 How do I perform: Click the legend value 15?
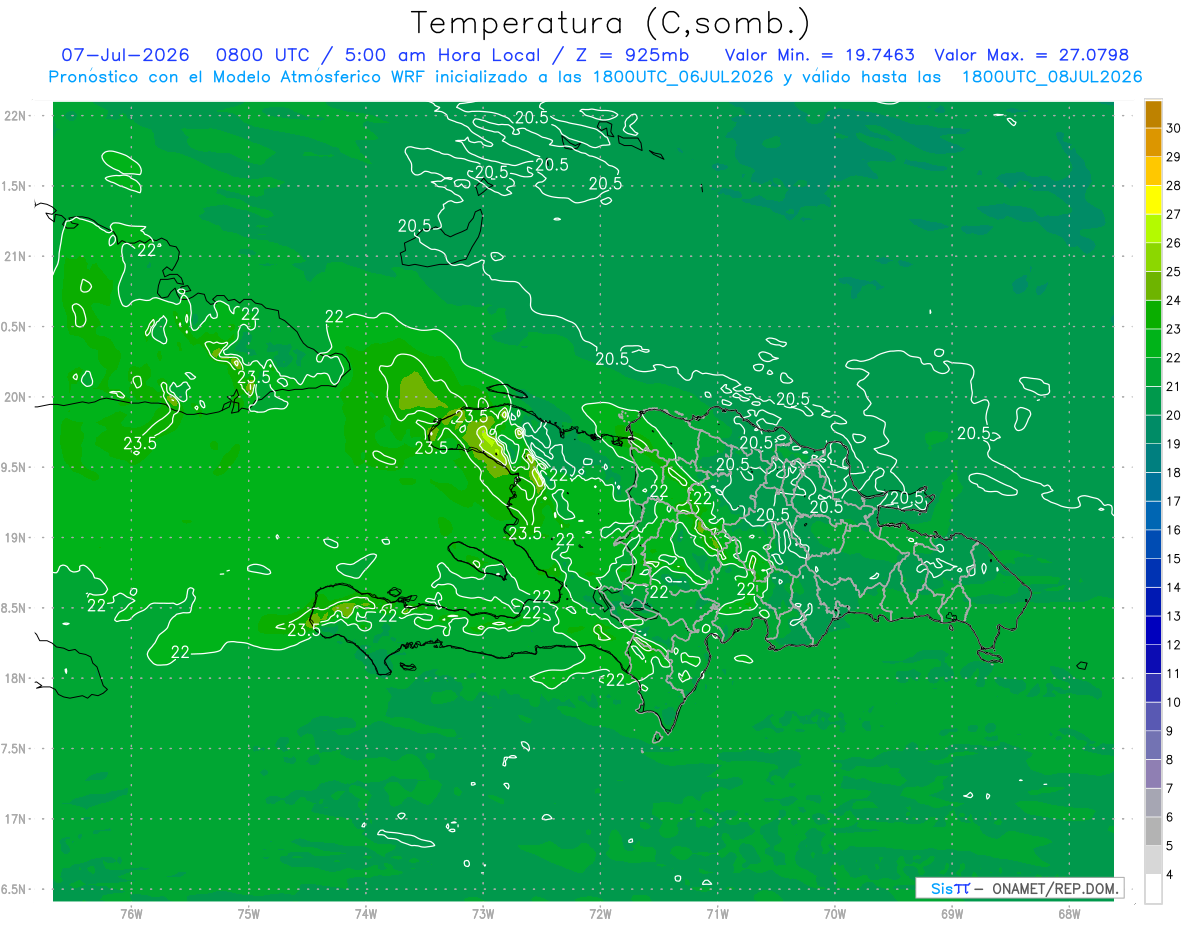[x=1174, y=558]
